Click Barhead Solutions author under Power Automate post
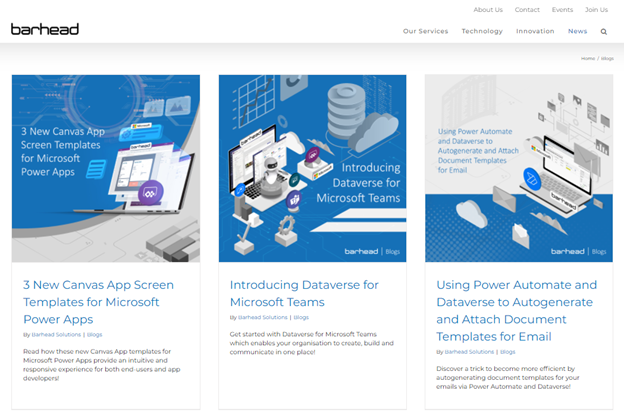 click(x=469, y=352)
